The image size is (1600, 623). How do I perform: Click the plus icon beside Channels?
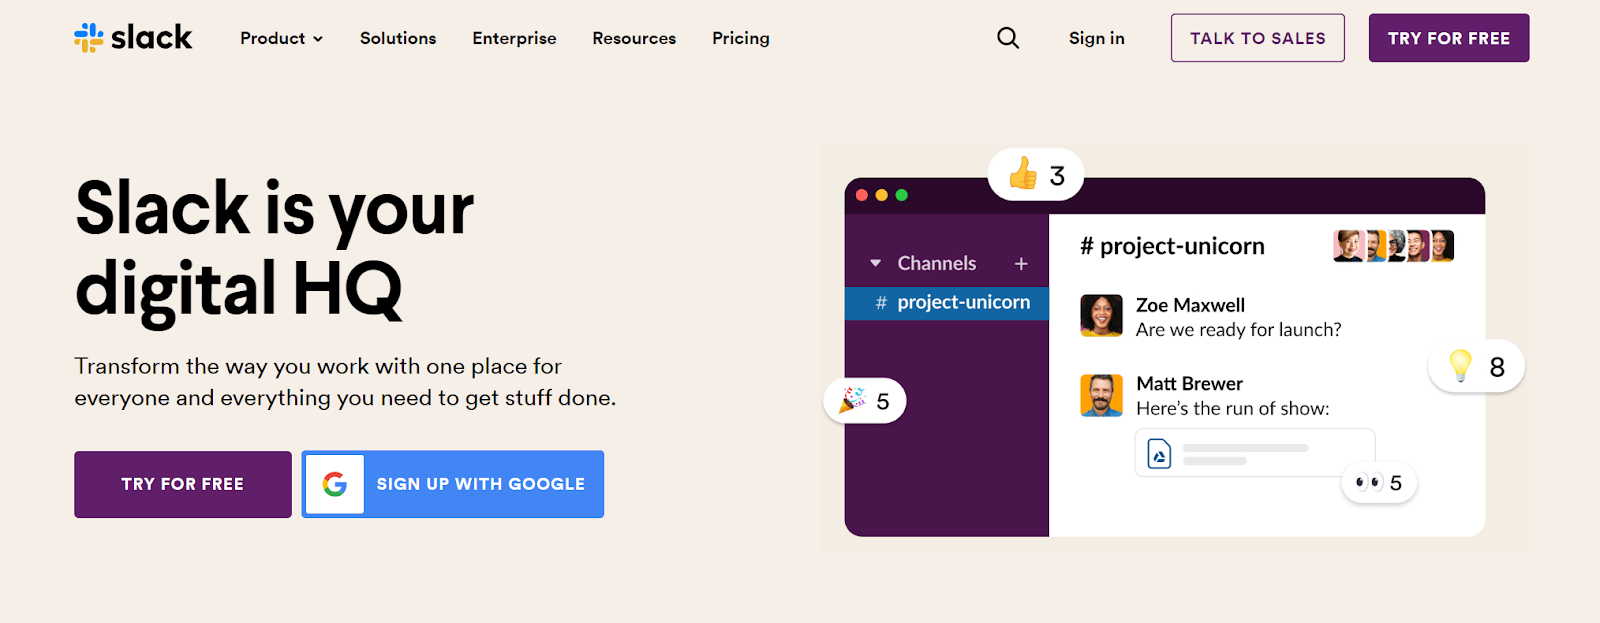tap(1021, 264)
